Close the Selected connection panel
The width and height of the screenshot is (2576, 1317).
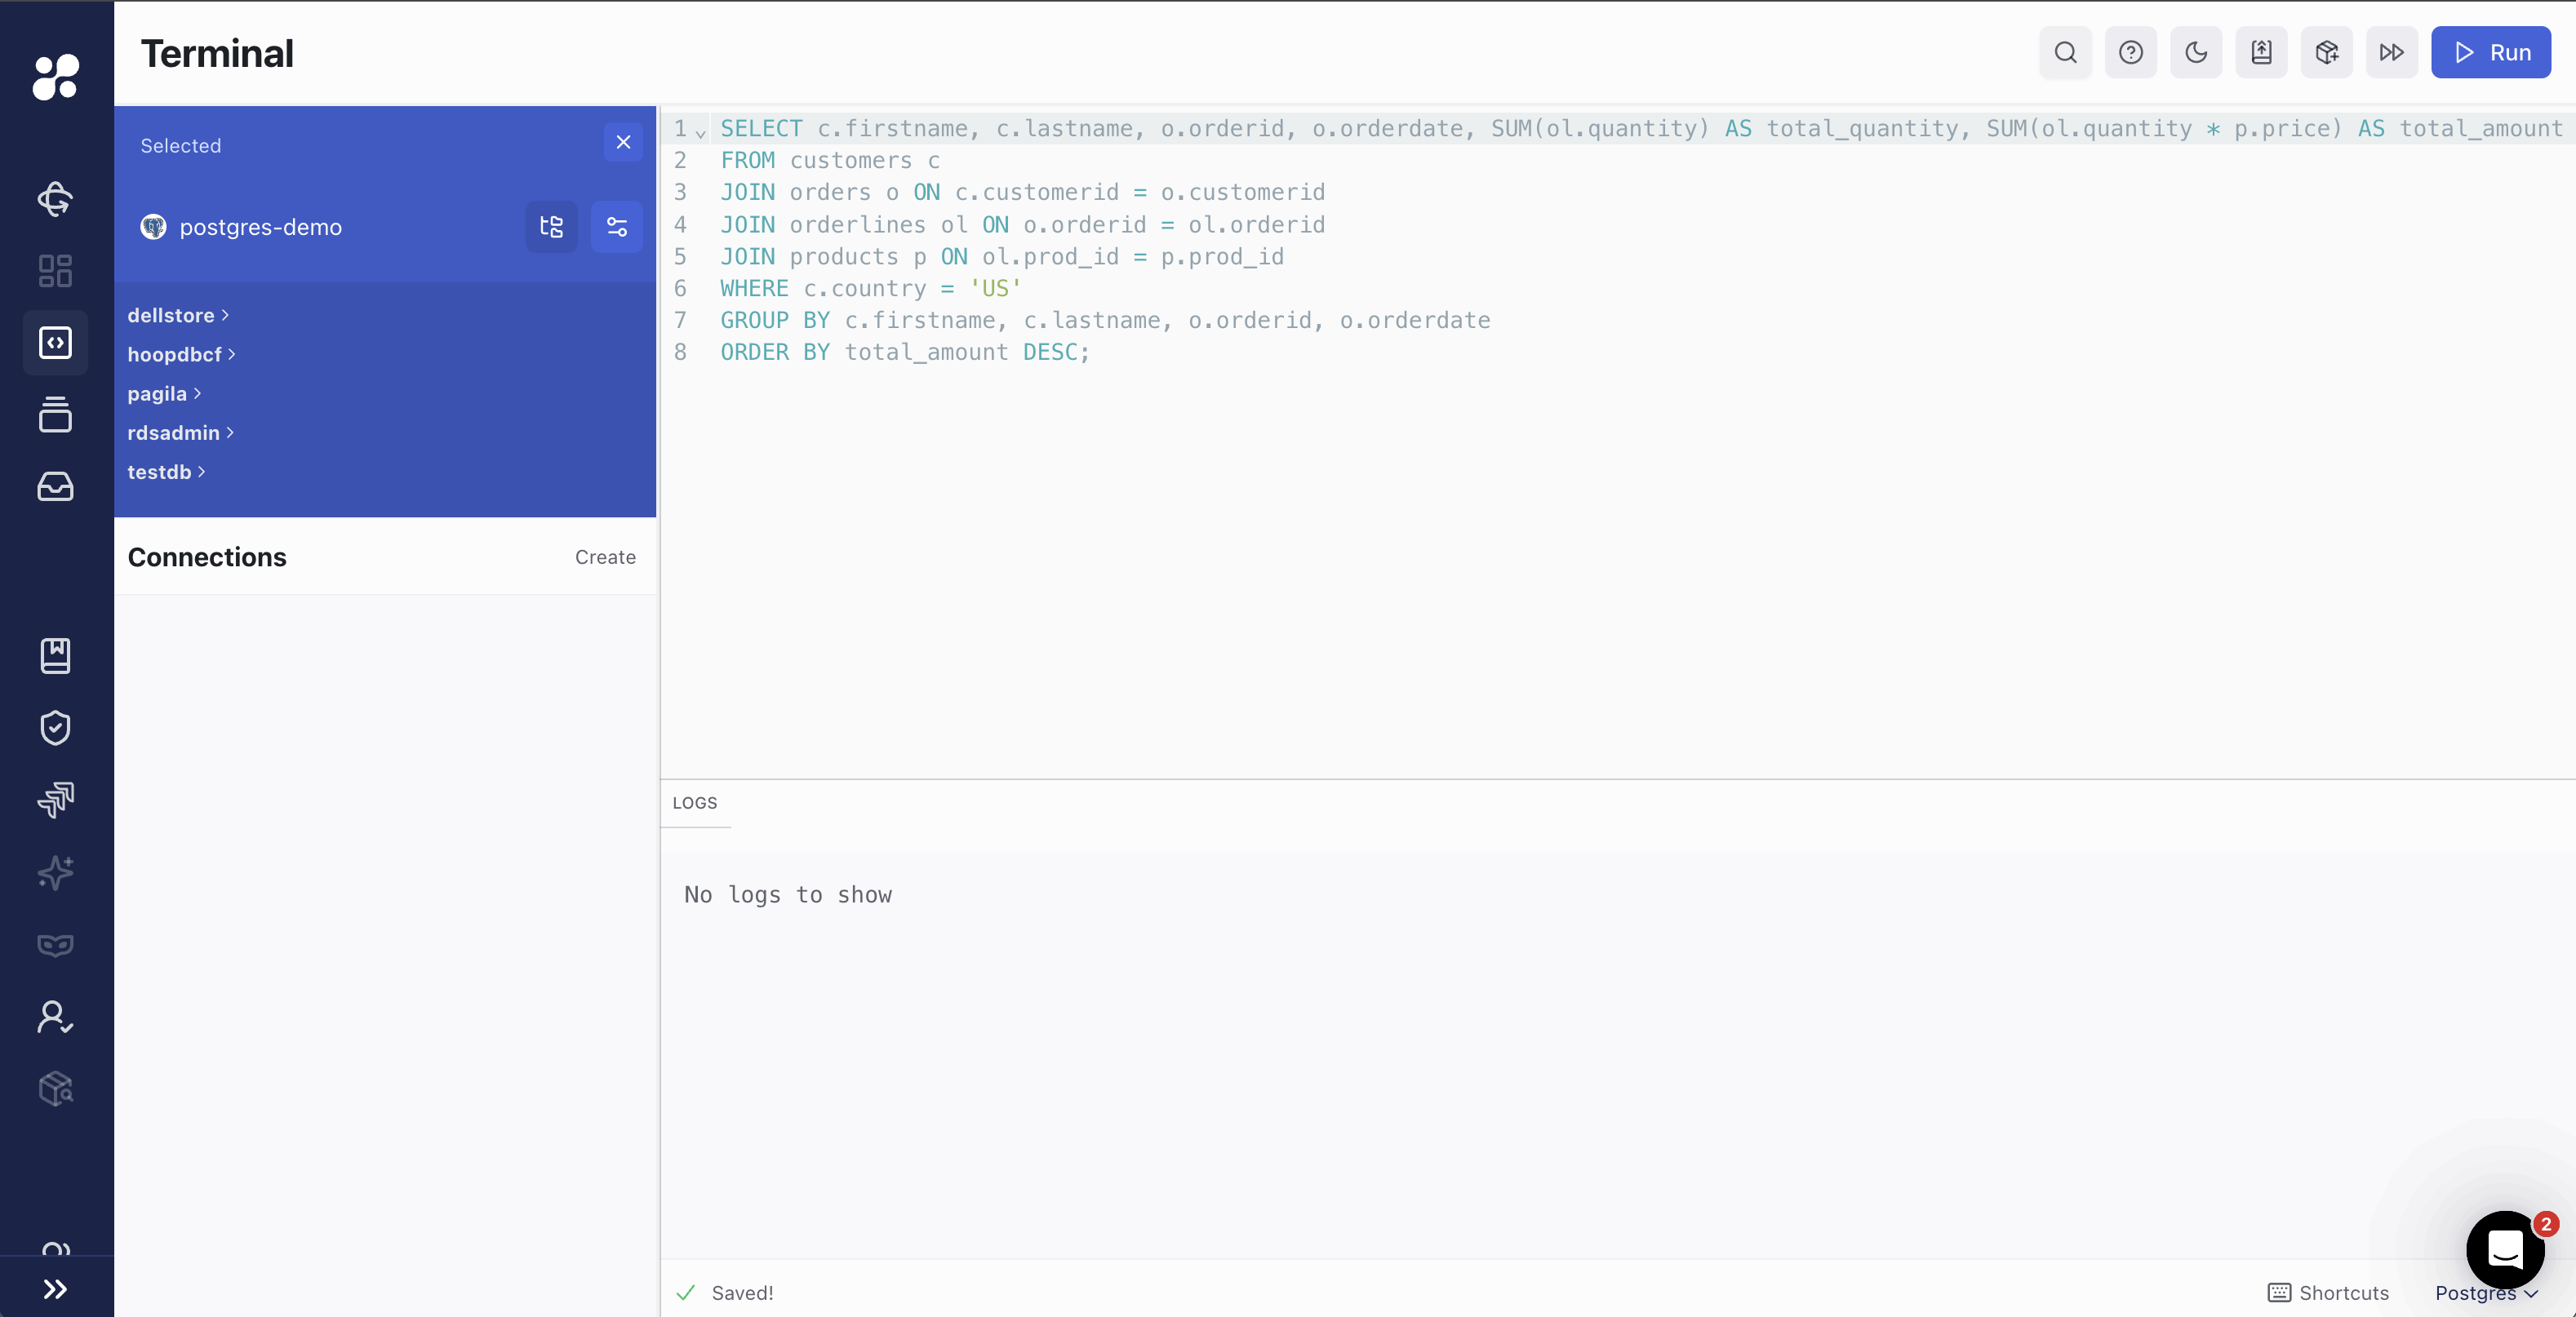coord(623,142)
